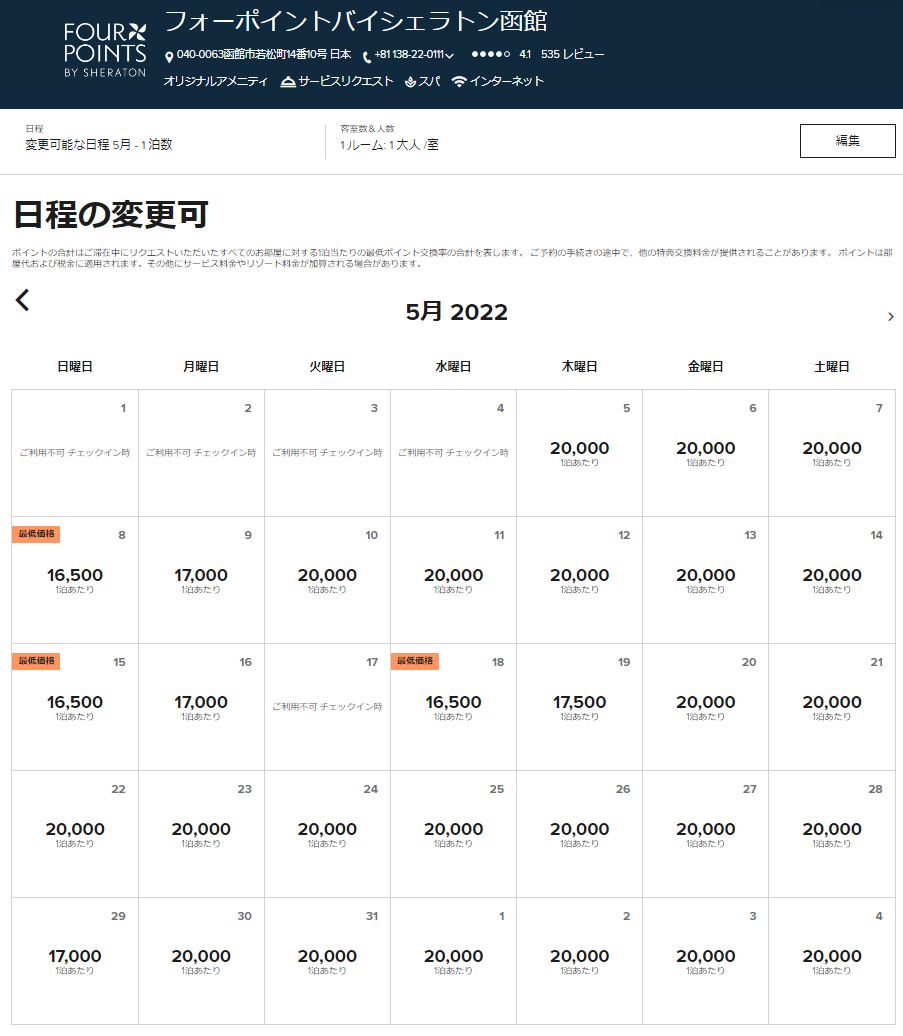
Task: Go to next month with right arrow
Action: 890,317
